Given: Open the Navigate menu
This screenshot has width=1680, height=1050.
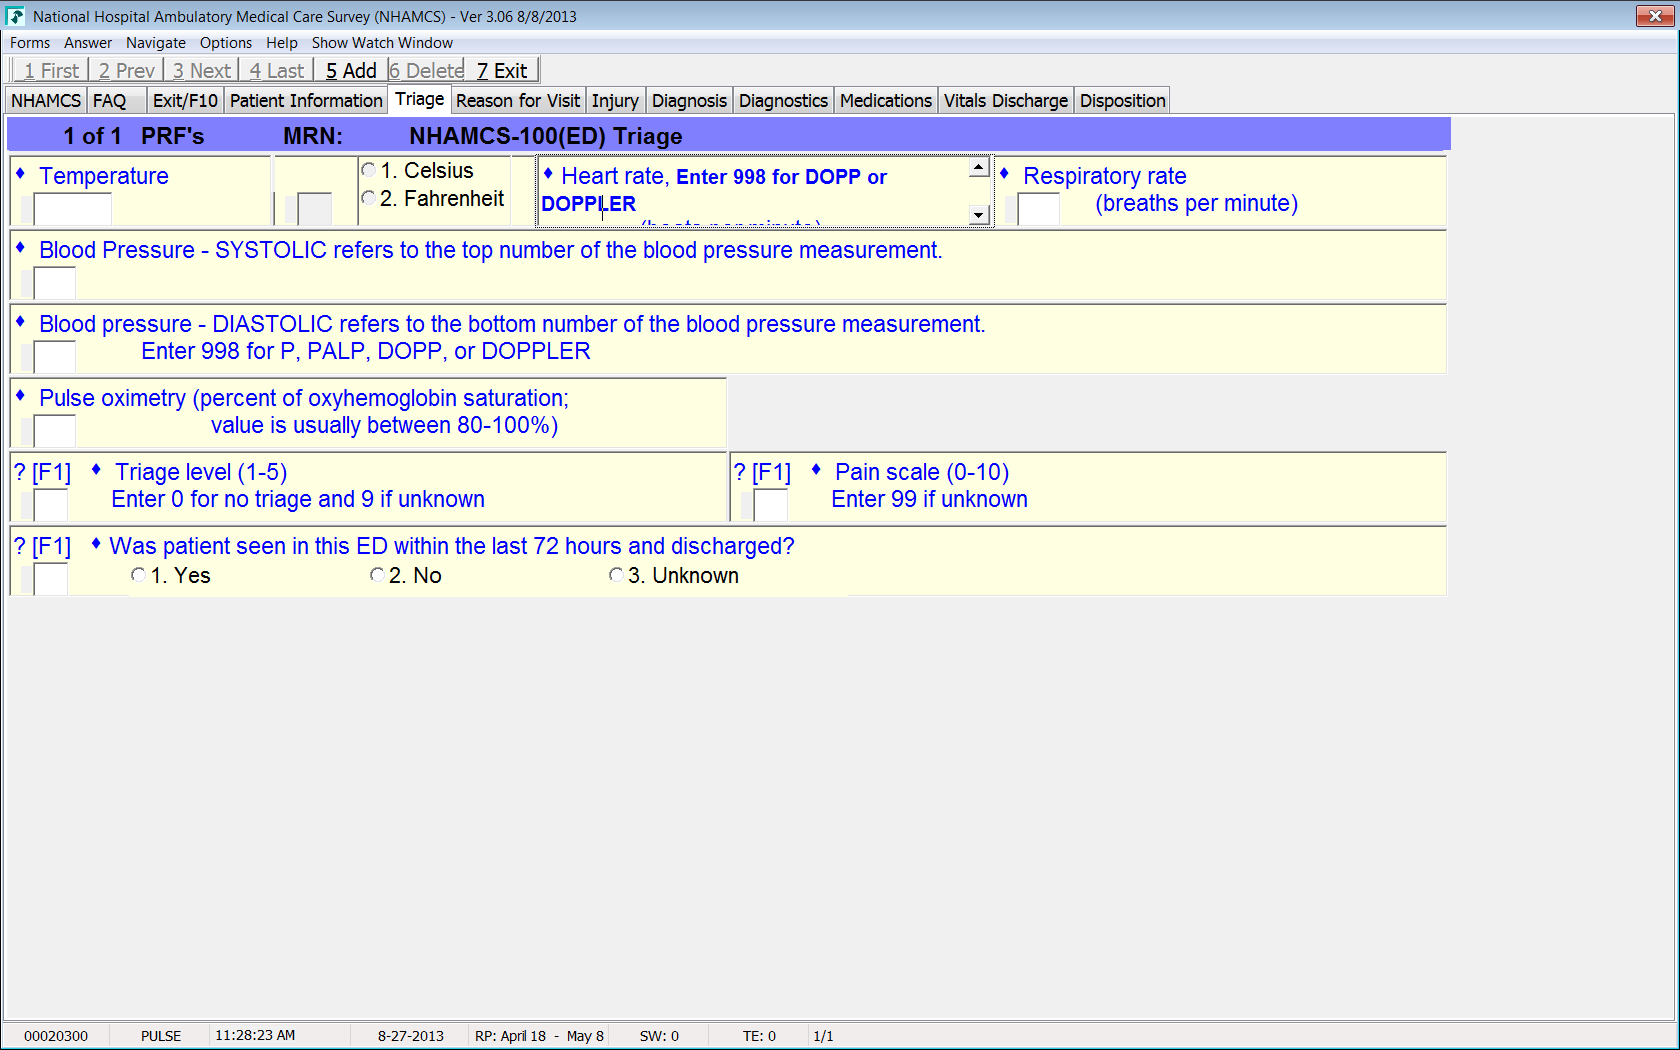Looking at the screenshot, I should tap(156, 43).
